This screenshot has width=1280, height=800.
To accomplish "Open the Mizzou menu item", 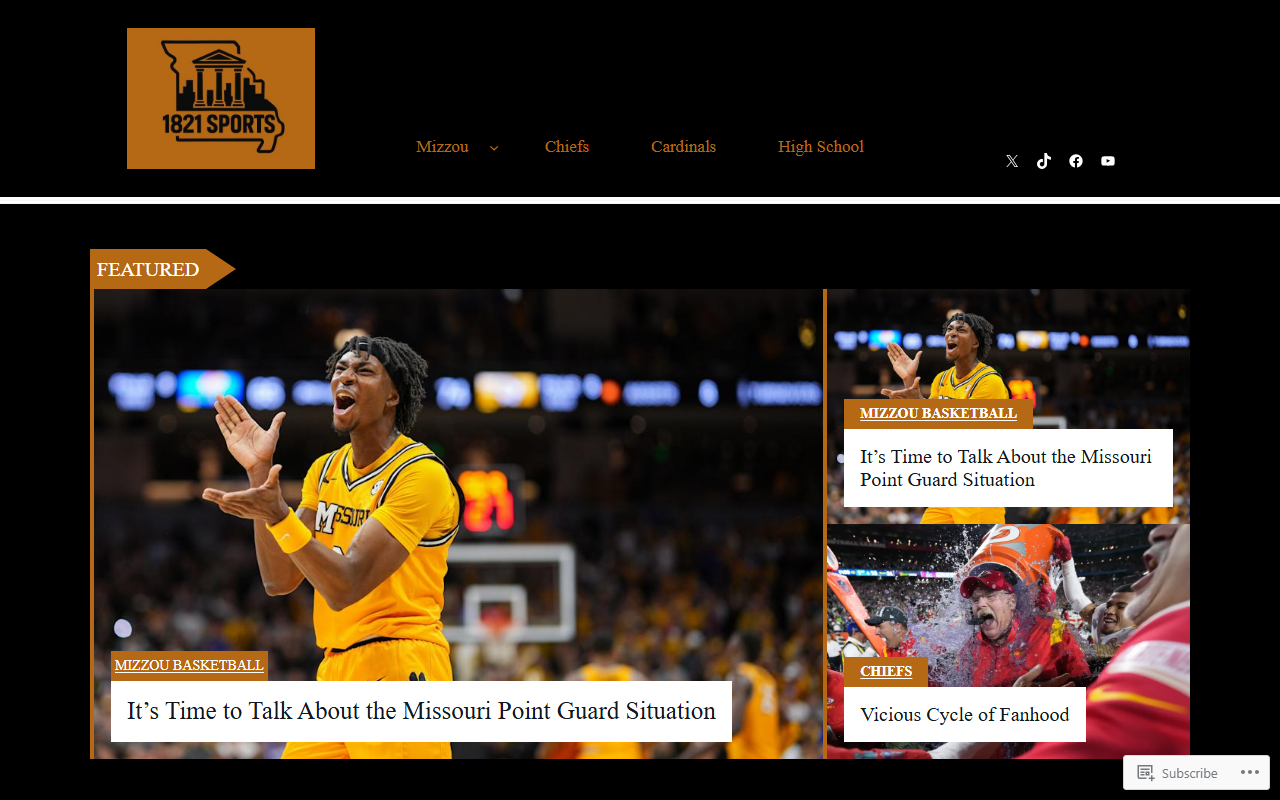I will (x=442, y=147).
